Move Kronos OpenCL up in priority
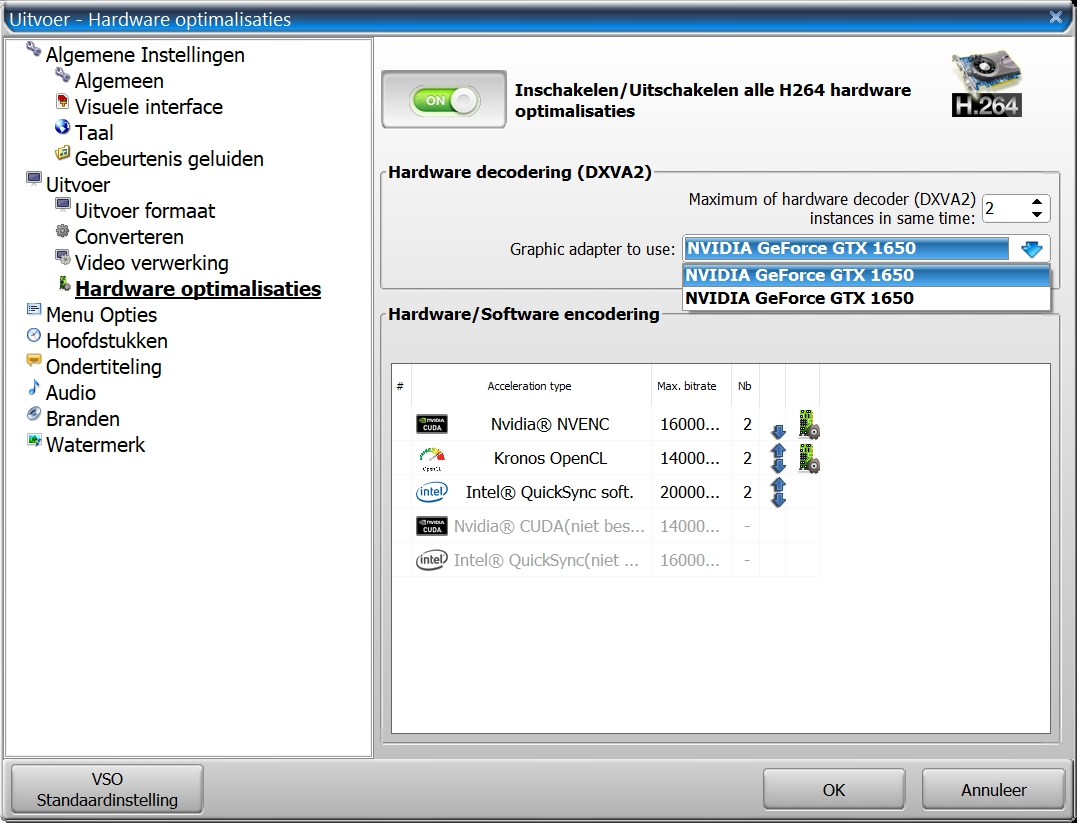 pyautogui.click(x=778, y=451)
